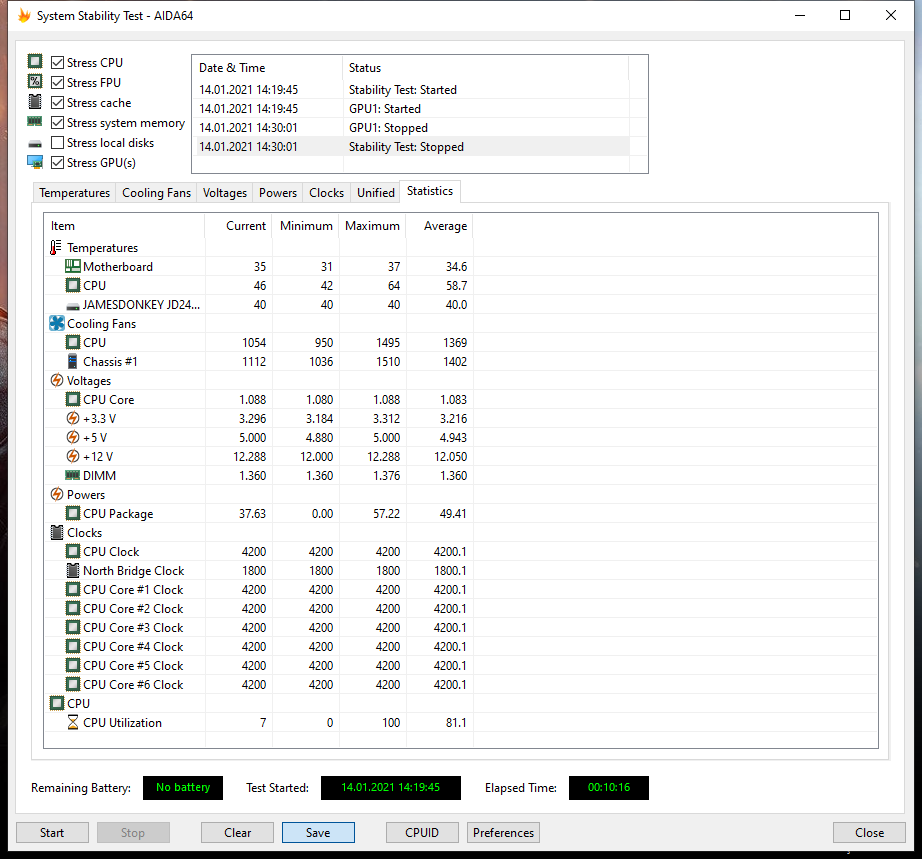Click the +5 V lightning icon

click(x=72, y=437)
